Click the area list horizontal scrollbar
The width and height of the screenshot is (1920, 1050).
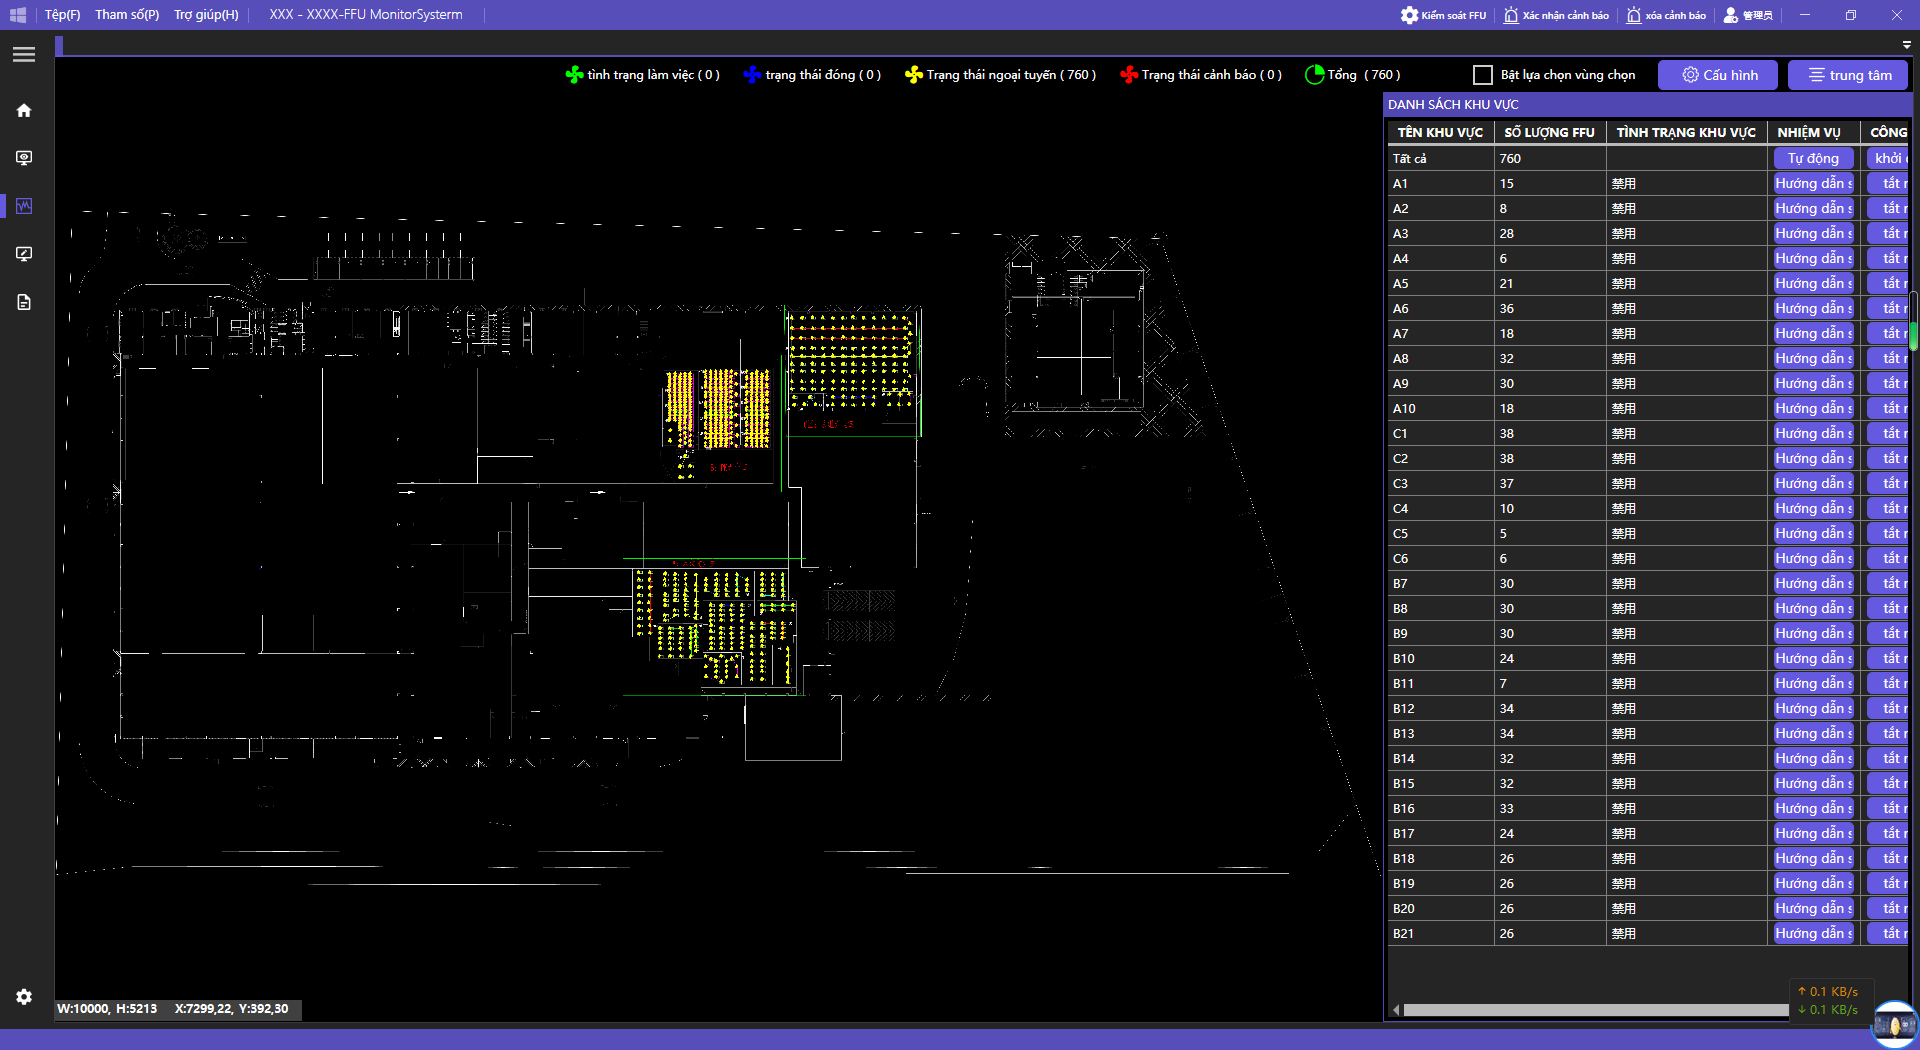click(1595, 1010)
